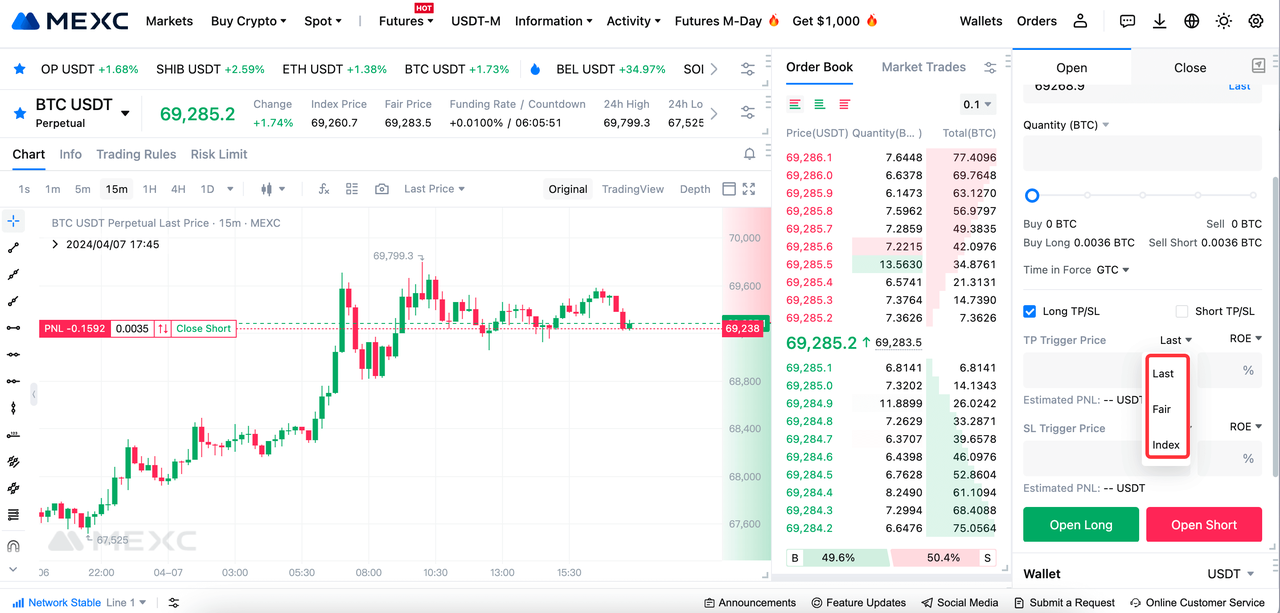The image size is (1280, 613).
Task: Uncheck the Long TP/SL checkbox
Action: tap(1030, 311)
